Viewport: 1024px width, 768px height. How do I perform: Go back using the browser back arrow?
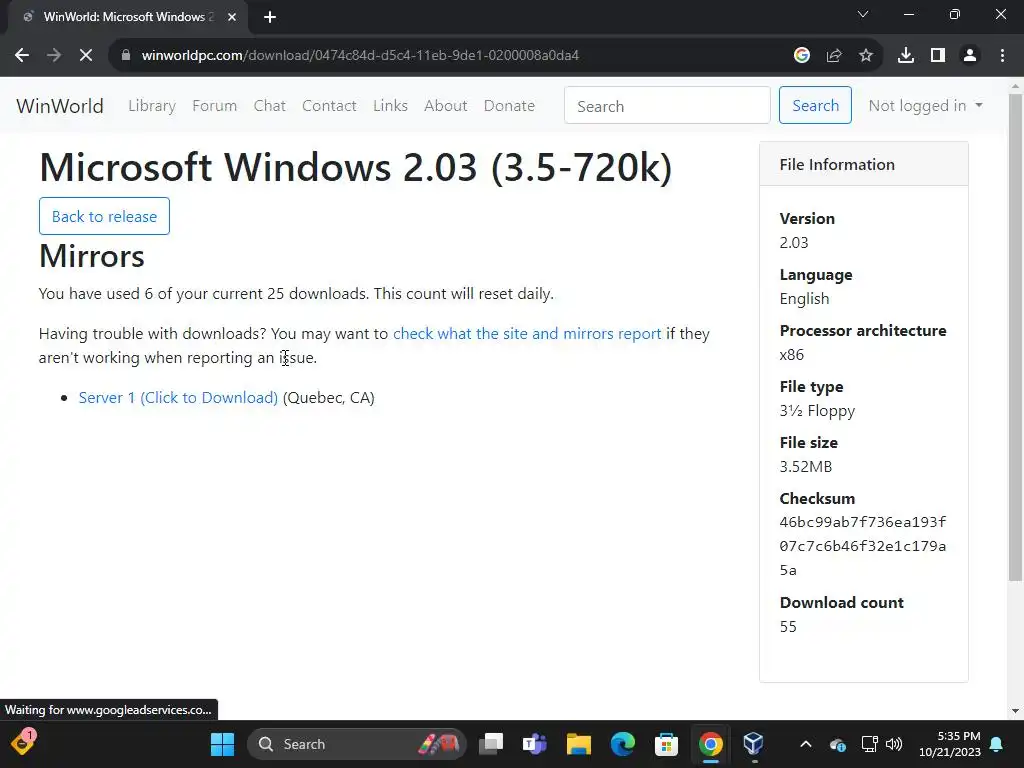pyautogui.click(x=22, y=56)
